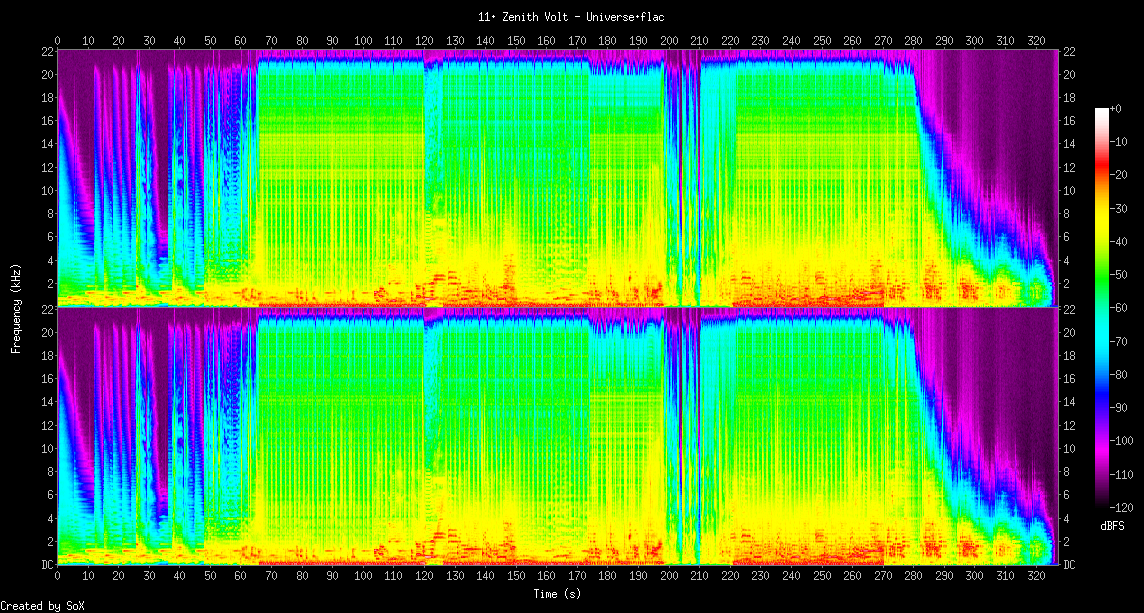Click the '+0' label on the dBFS scale
The image size is (1144, 613).
coord(1116,108)
